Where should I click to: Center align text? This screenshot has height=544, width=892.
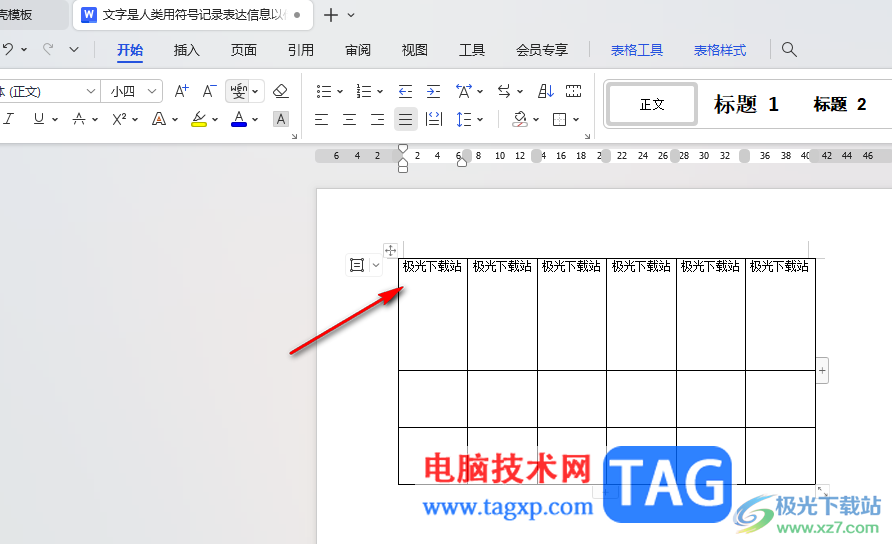349,119
